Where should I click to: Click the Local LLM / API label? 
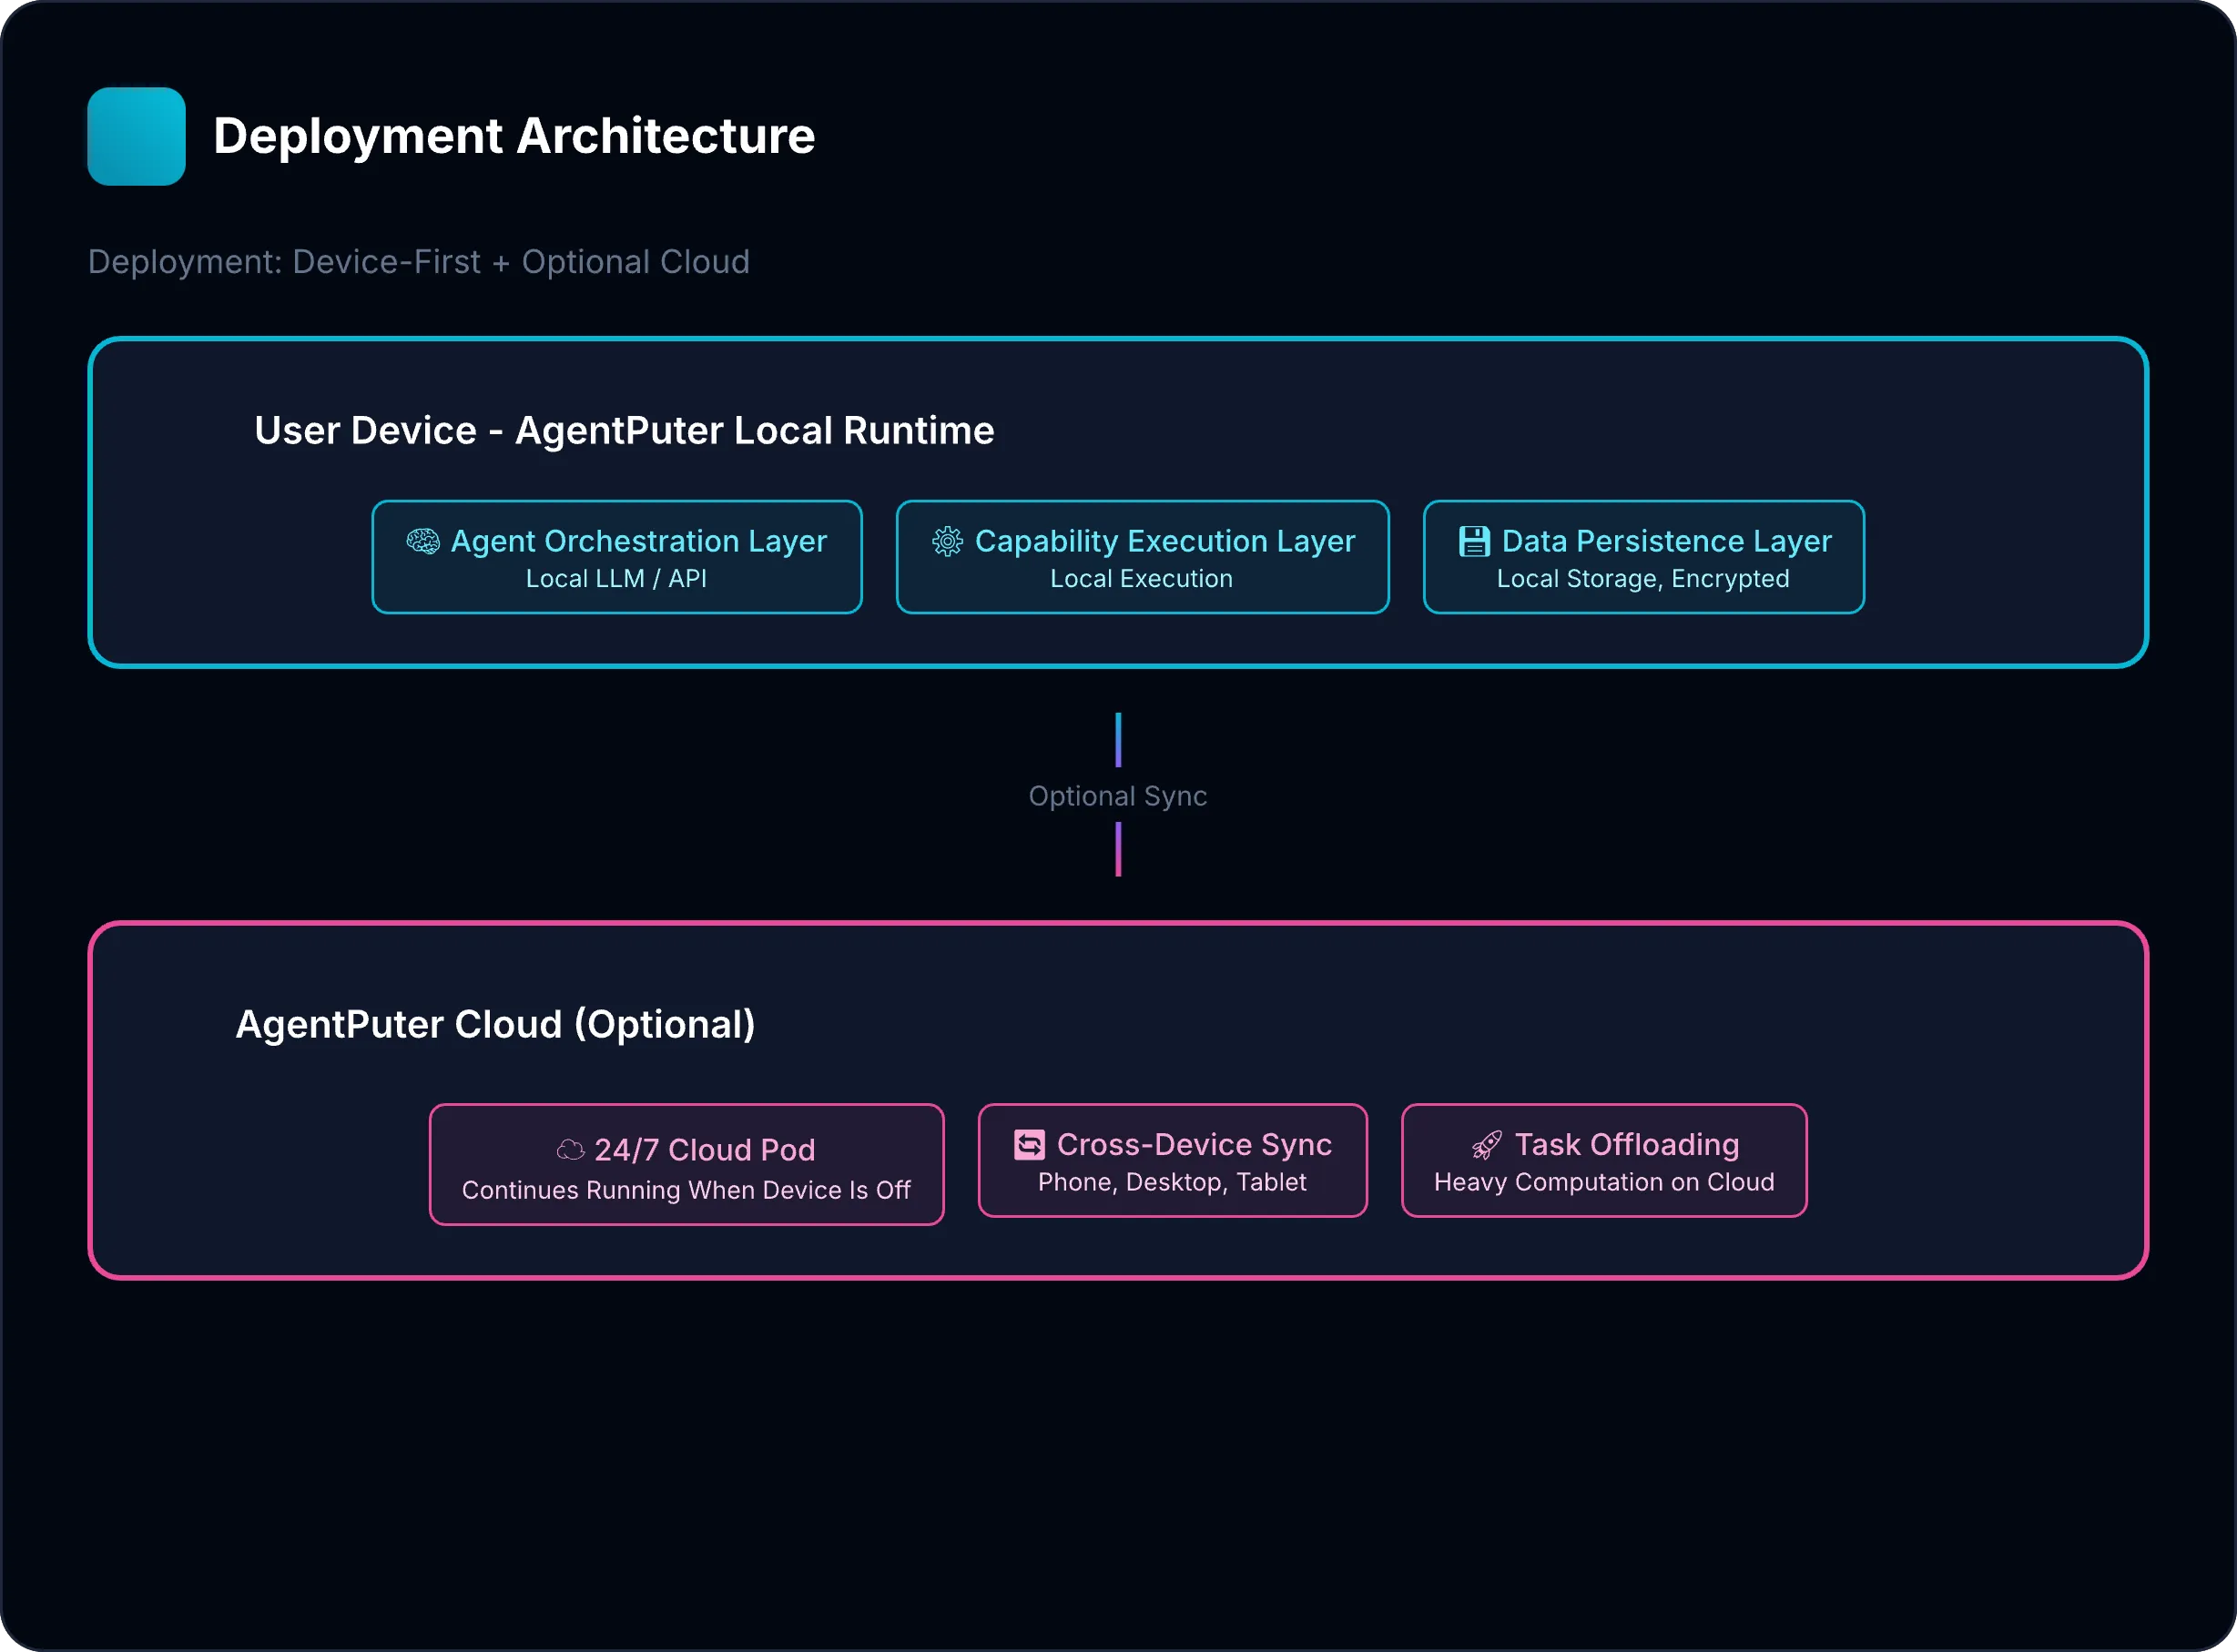coord(616,578)
